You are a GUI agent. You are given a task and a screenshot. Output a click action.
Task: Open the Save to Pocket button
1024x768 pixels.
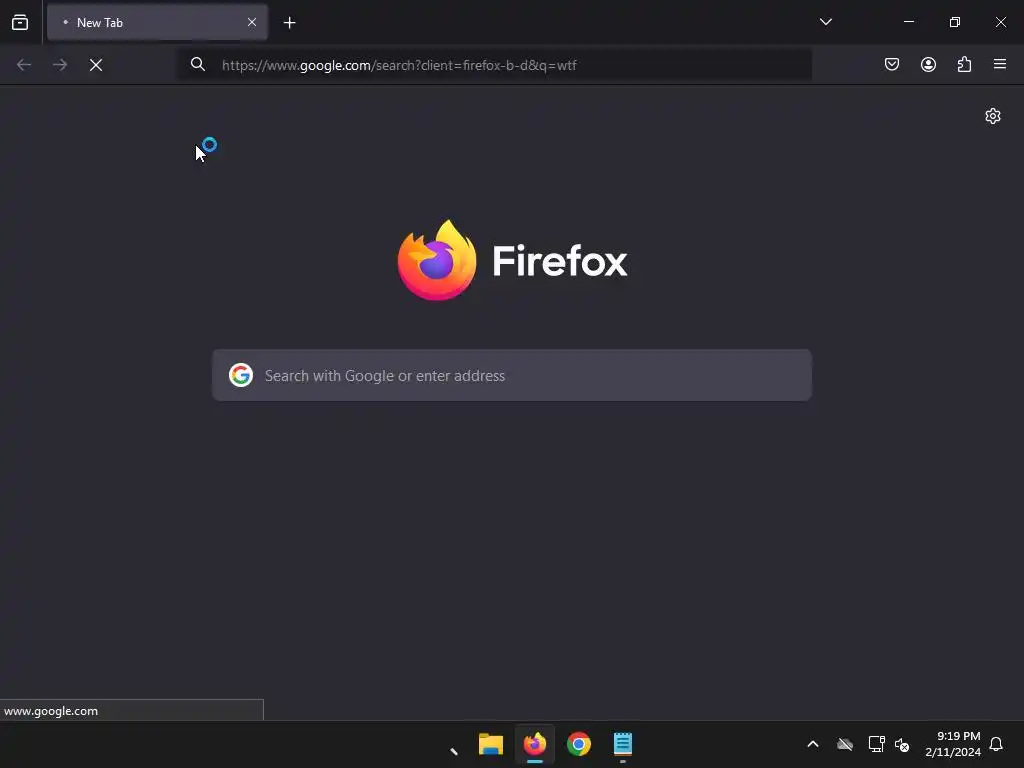point(892,64)
